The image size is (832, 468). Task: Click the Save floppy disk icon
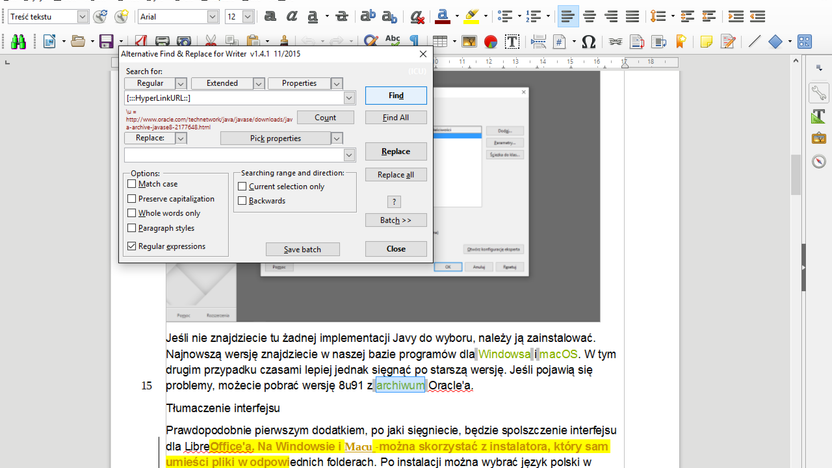click(x=107, y=41)
